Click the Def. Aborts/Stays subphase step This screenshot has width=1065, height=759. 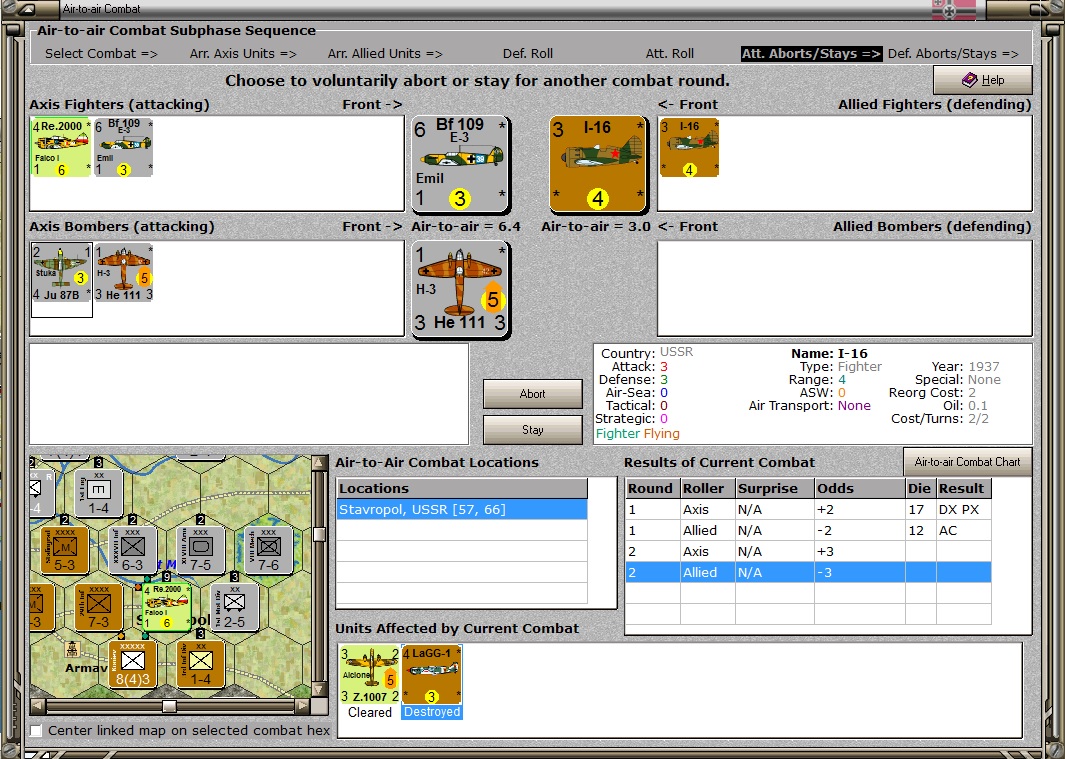954,54
